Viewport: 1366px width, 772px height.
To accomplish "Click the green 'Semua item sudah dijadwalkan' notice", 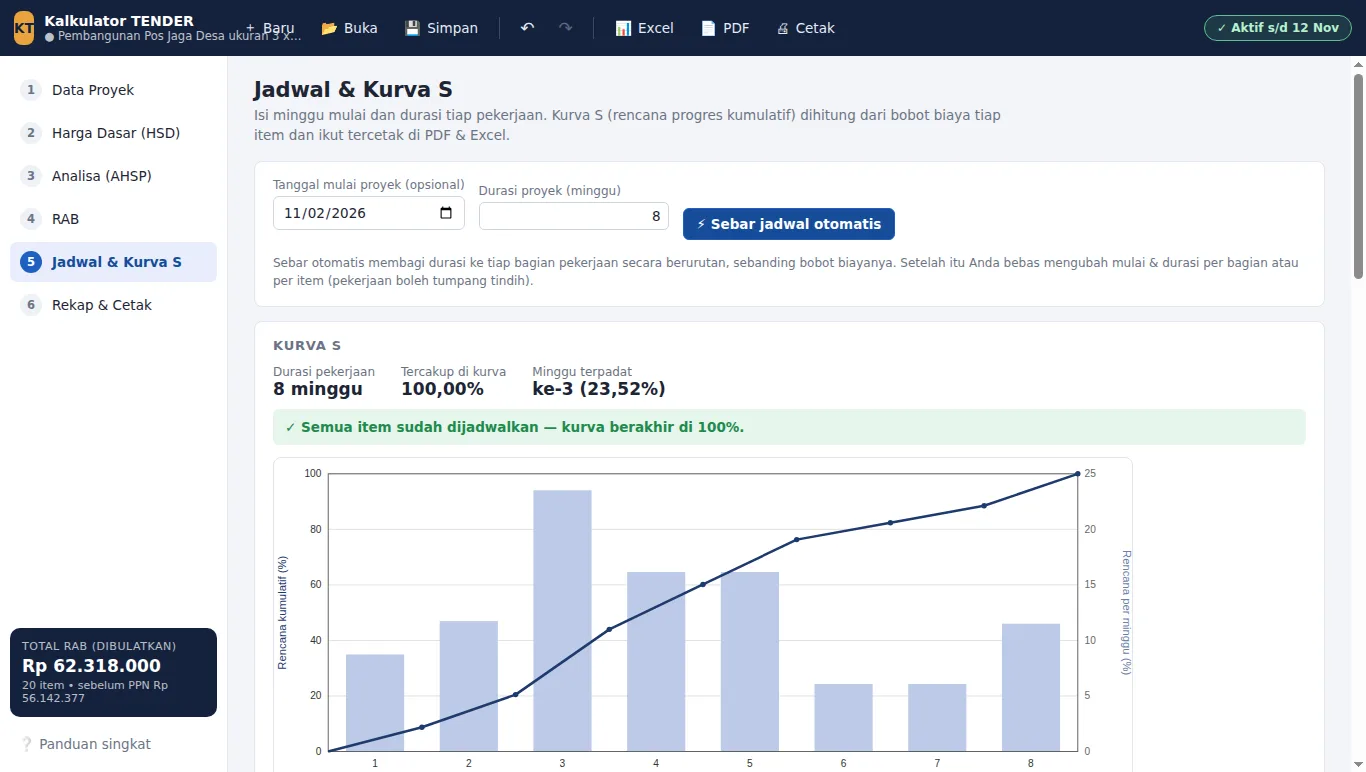I will click(x=789, y=427).
